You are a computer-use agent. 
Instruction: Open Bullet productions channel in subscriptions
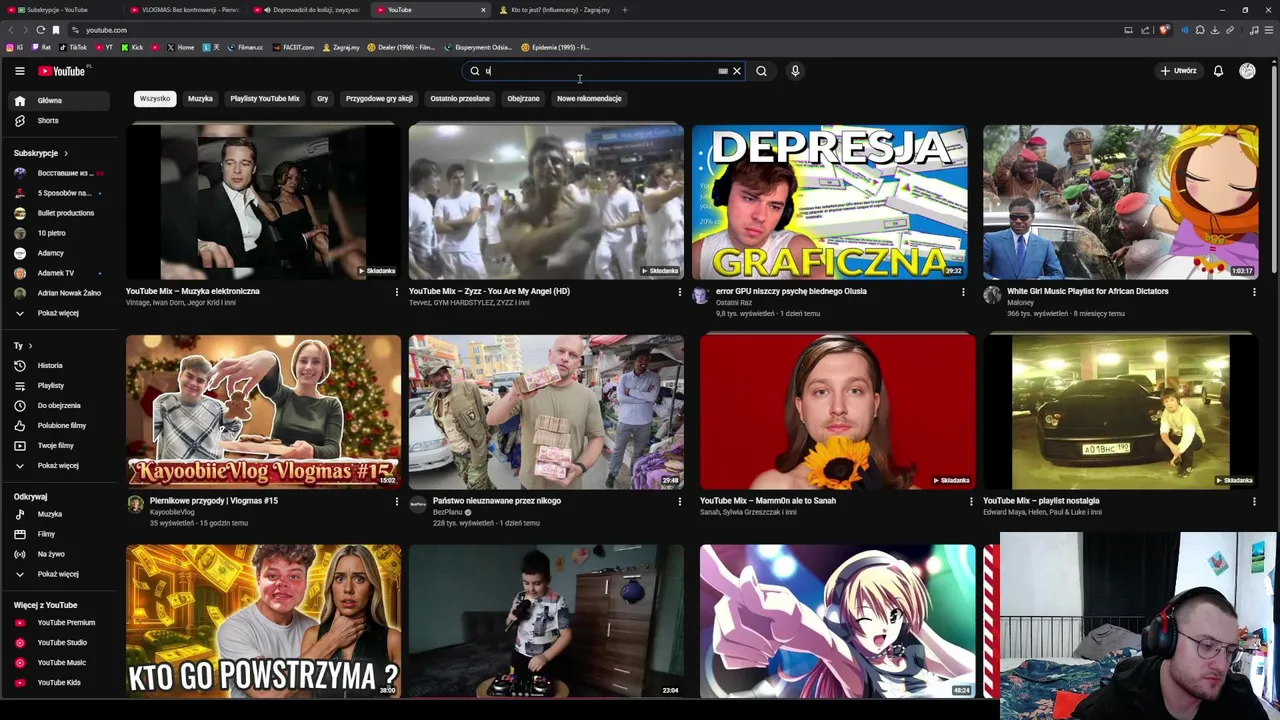pyautogui.click(x=60, y=213)
